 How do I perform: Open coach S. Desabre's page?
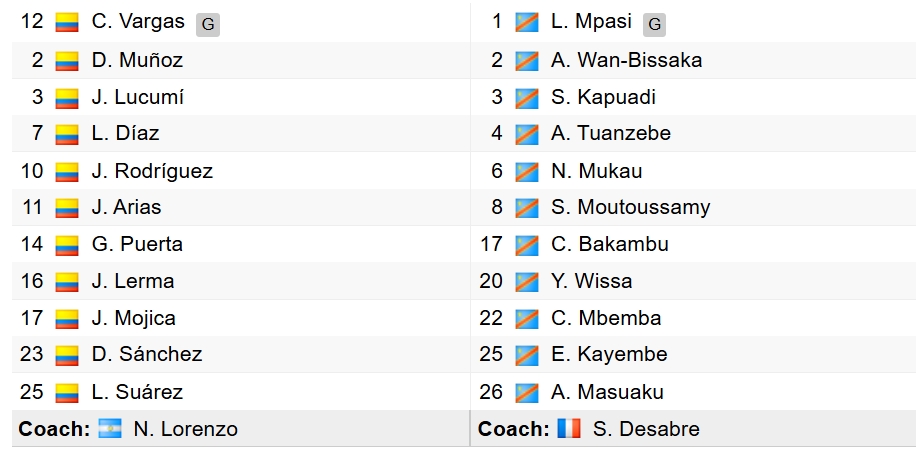646,429
